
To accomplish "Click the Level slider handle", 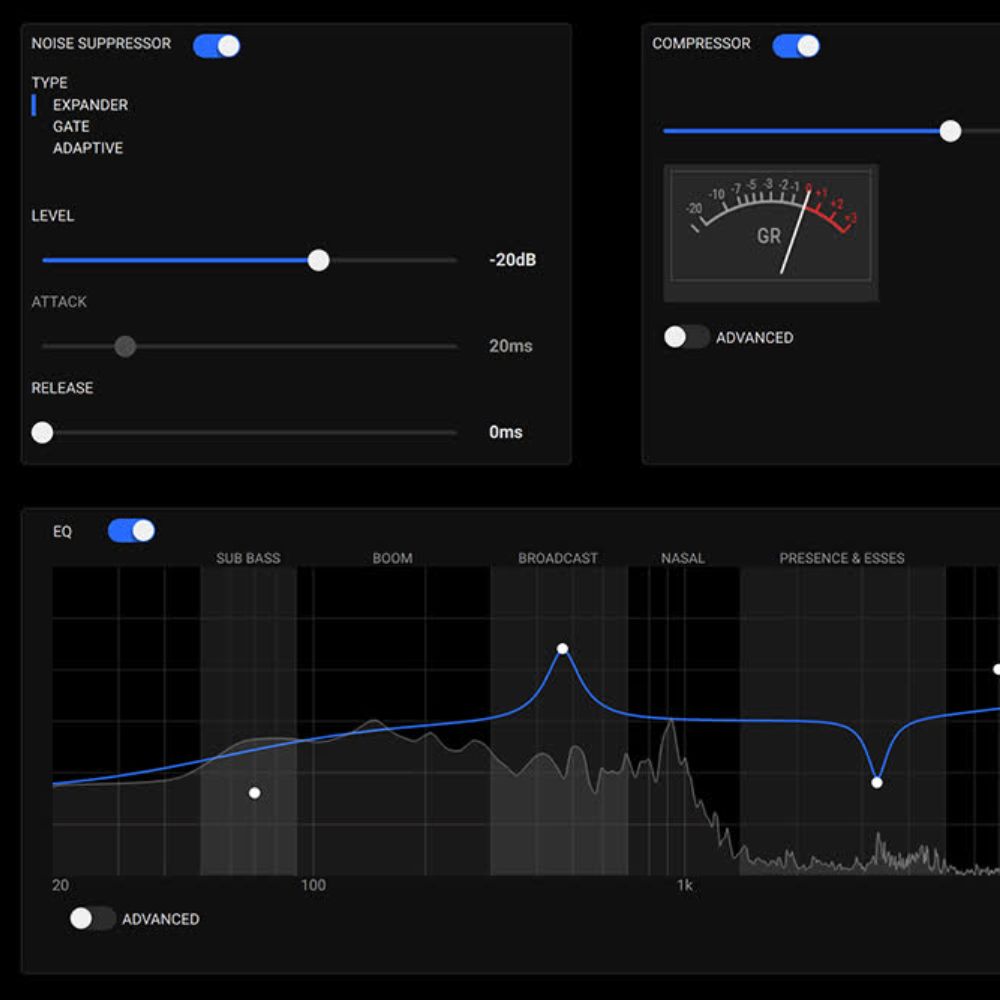I will tap(318, 260).
